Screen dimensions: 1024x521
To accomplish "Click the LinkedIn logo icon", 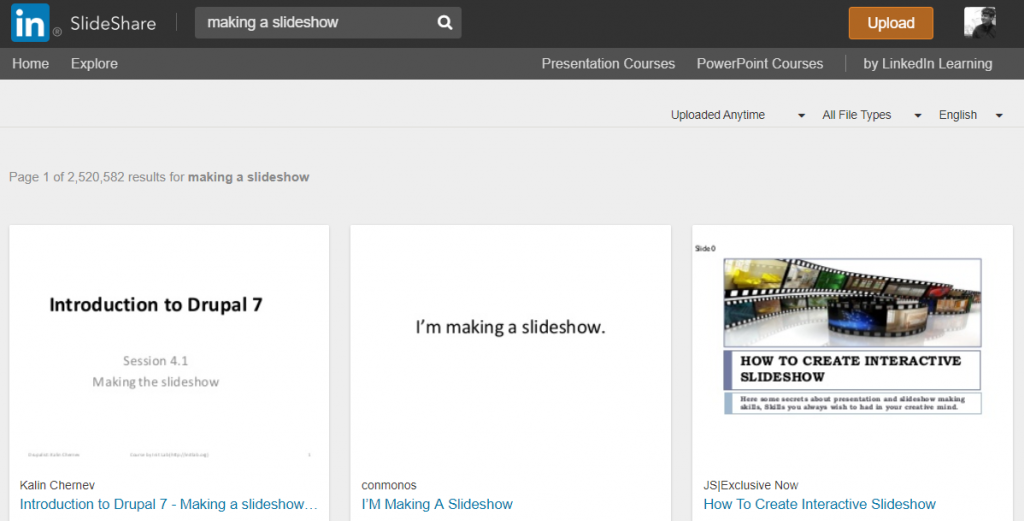I will pos(30,23).
